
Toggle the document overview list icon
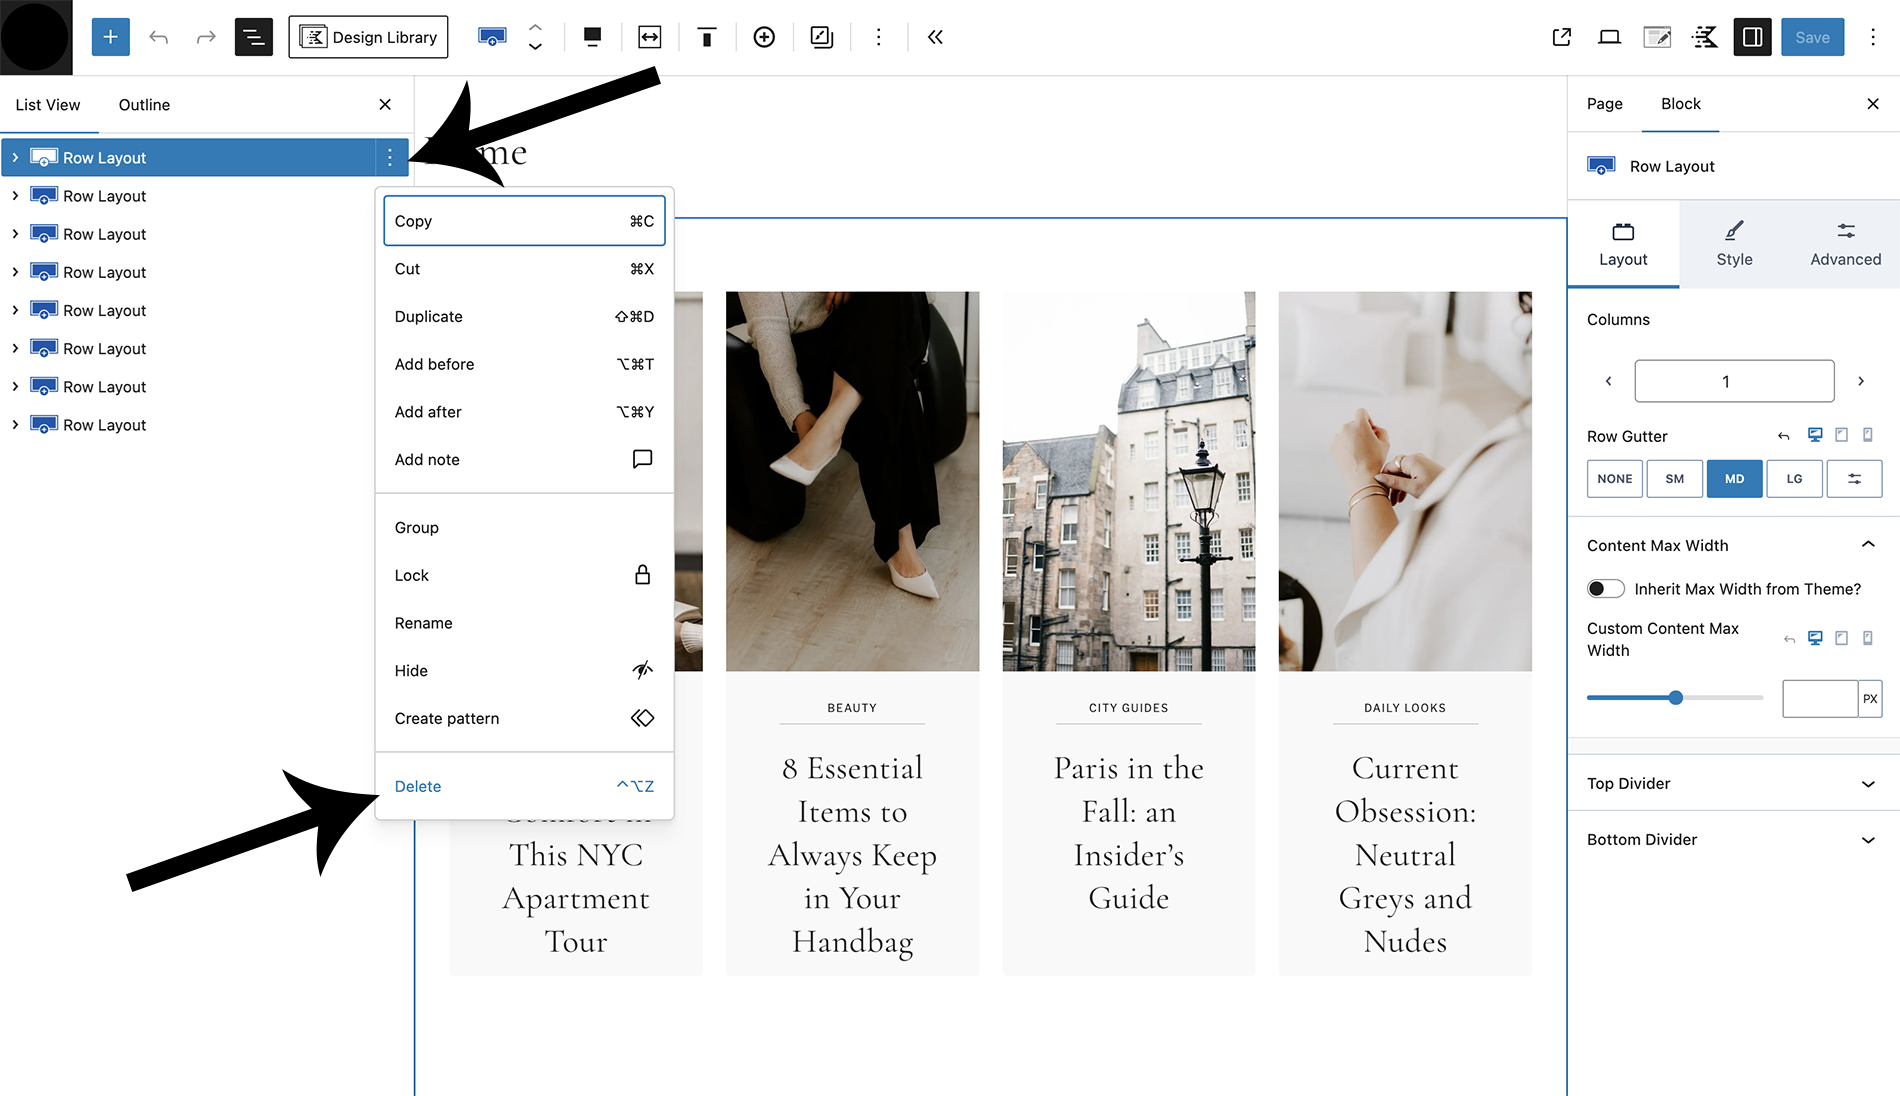coord(253,37)
